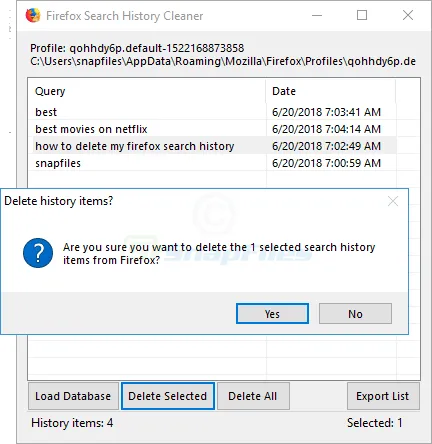The height and width of the screenshot is (444, 432).
Task: Click the 'History items: 4' status text
Action: pyautogui.click(x=72, y=423)
